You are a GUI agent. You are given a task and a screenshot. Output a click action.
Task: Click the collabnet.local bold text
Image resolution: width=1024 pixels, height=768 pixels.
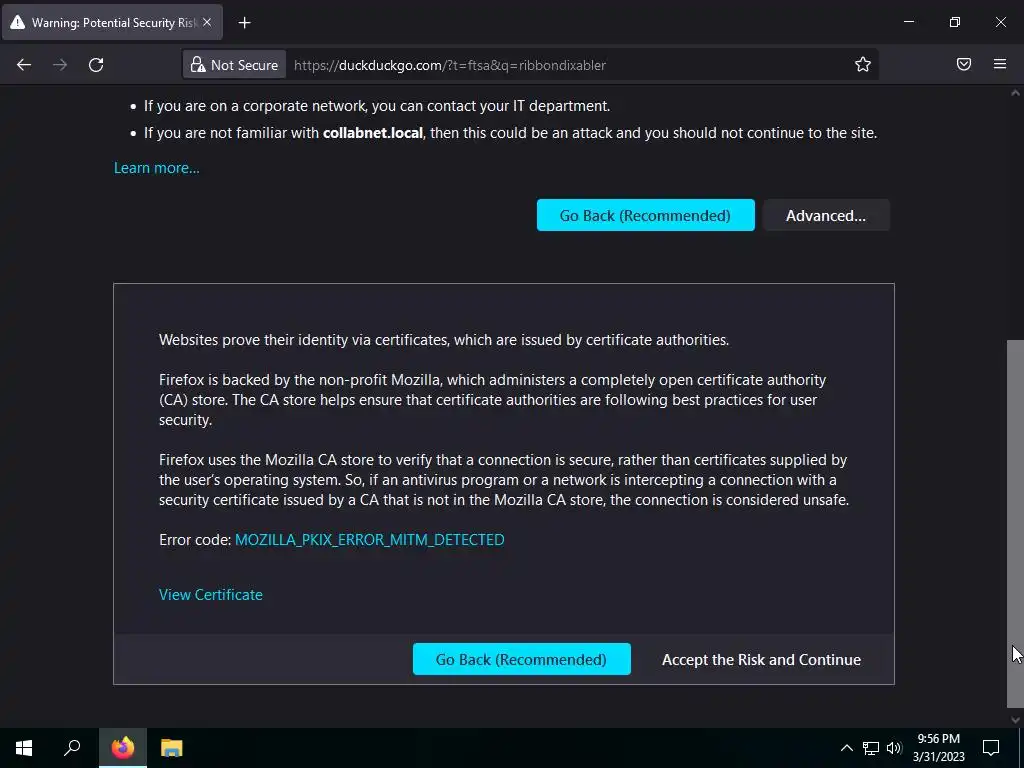(373, 133)
